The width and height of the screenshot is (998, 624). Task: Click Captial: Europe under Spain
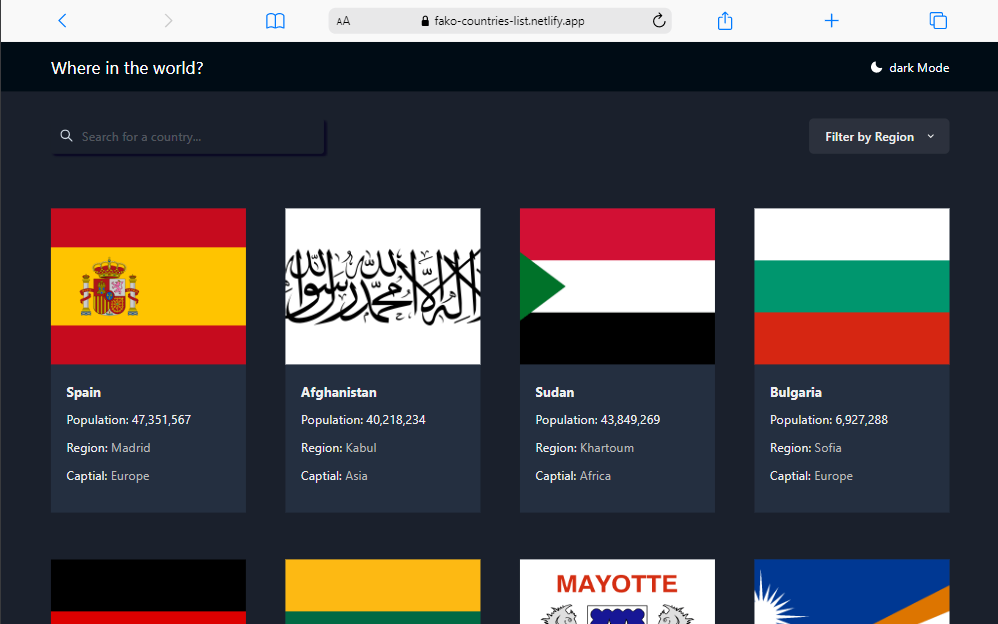point(108,476)
